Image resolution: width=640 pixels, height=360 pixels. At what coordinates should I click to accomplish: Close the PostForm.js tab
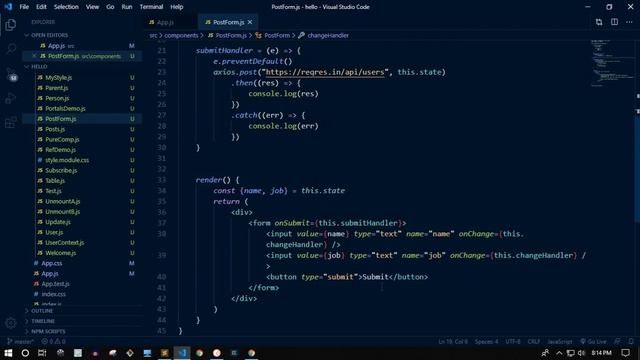(250, 22)
